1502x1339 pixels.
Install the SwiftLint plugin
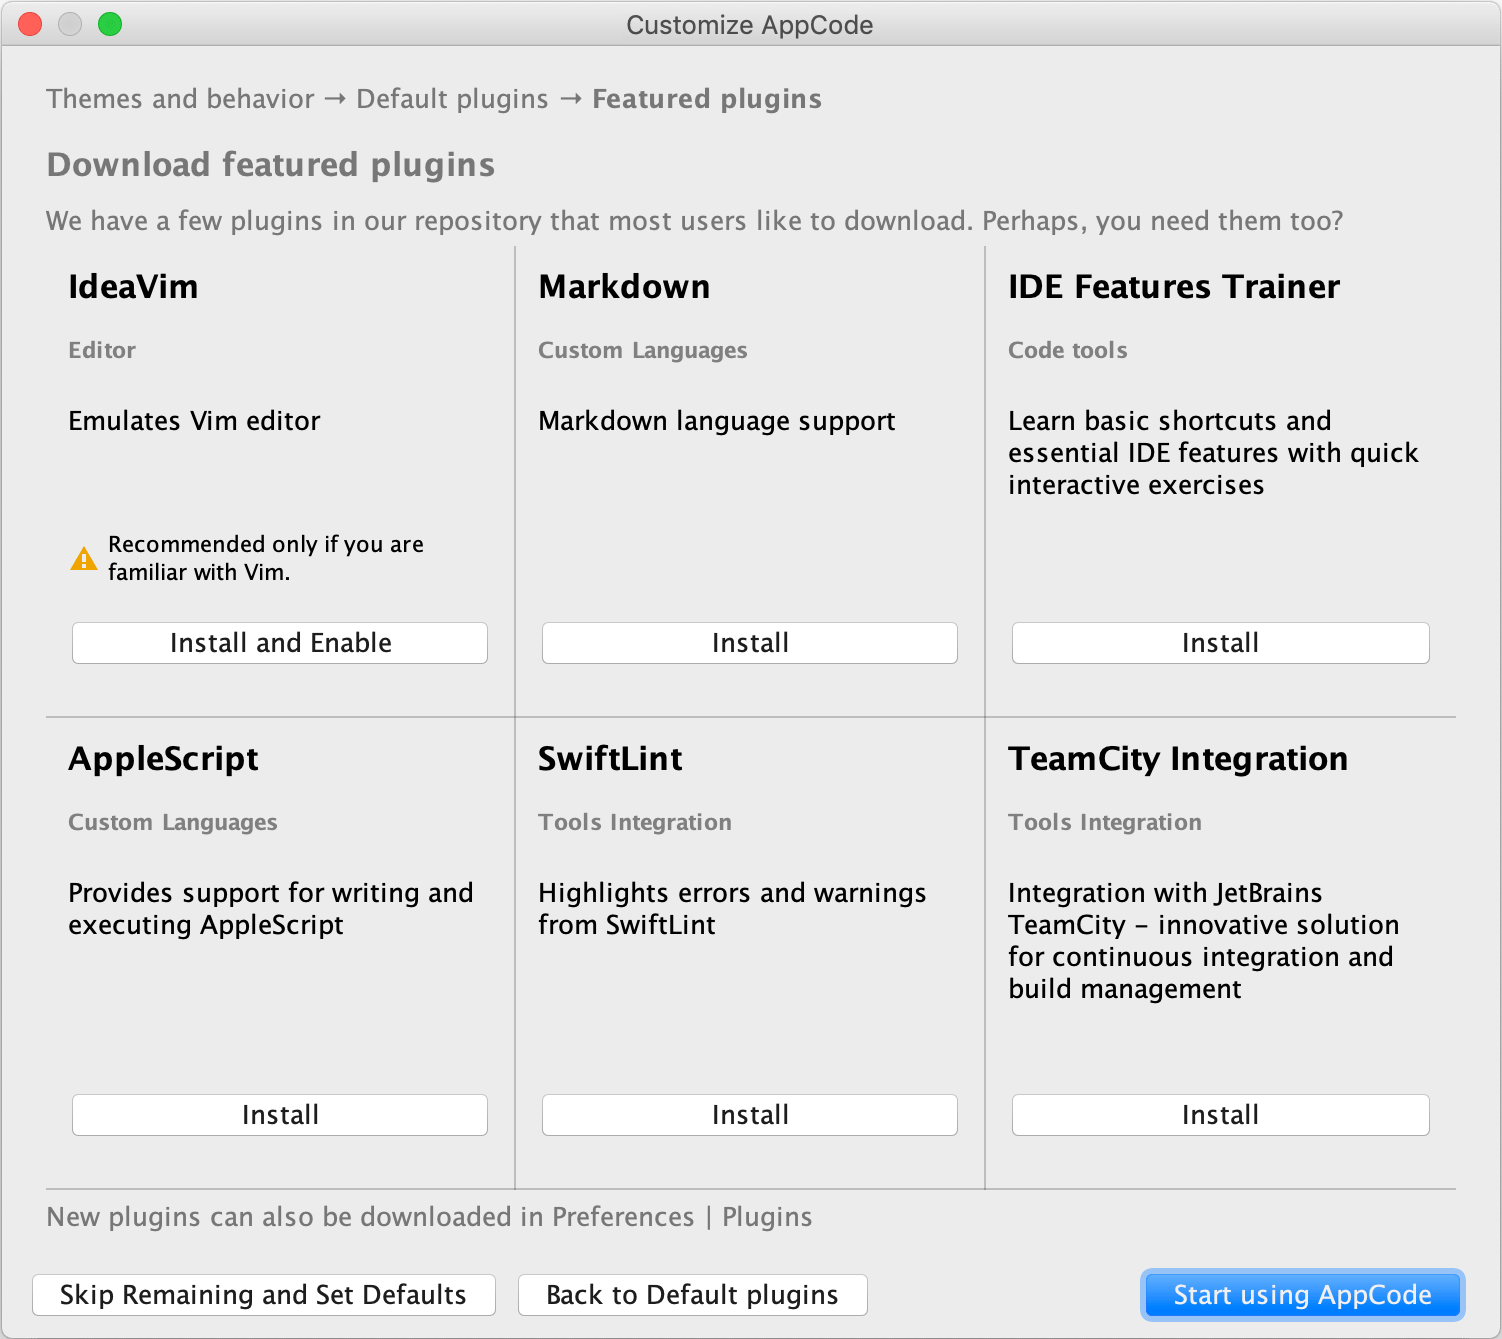click(x=750, y=1115)
